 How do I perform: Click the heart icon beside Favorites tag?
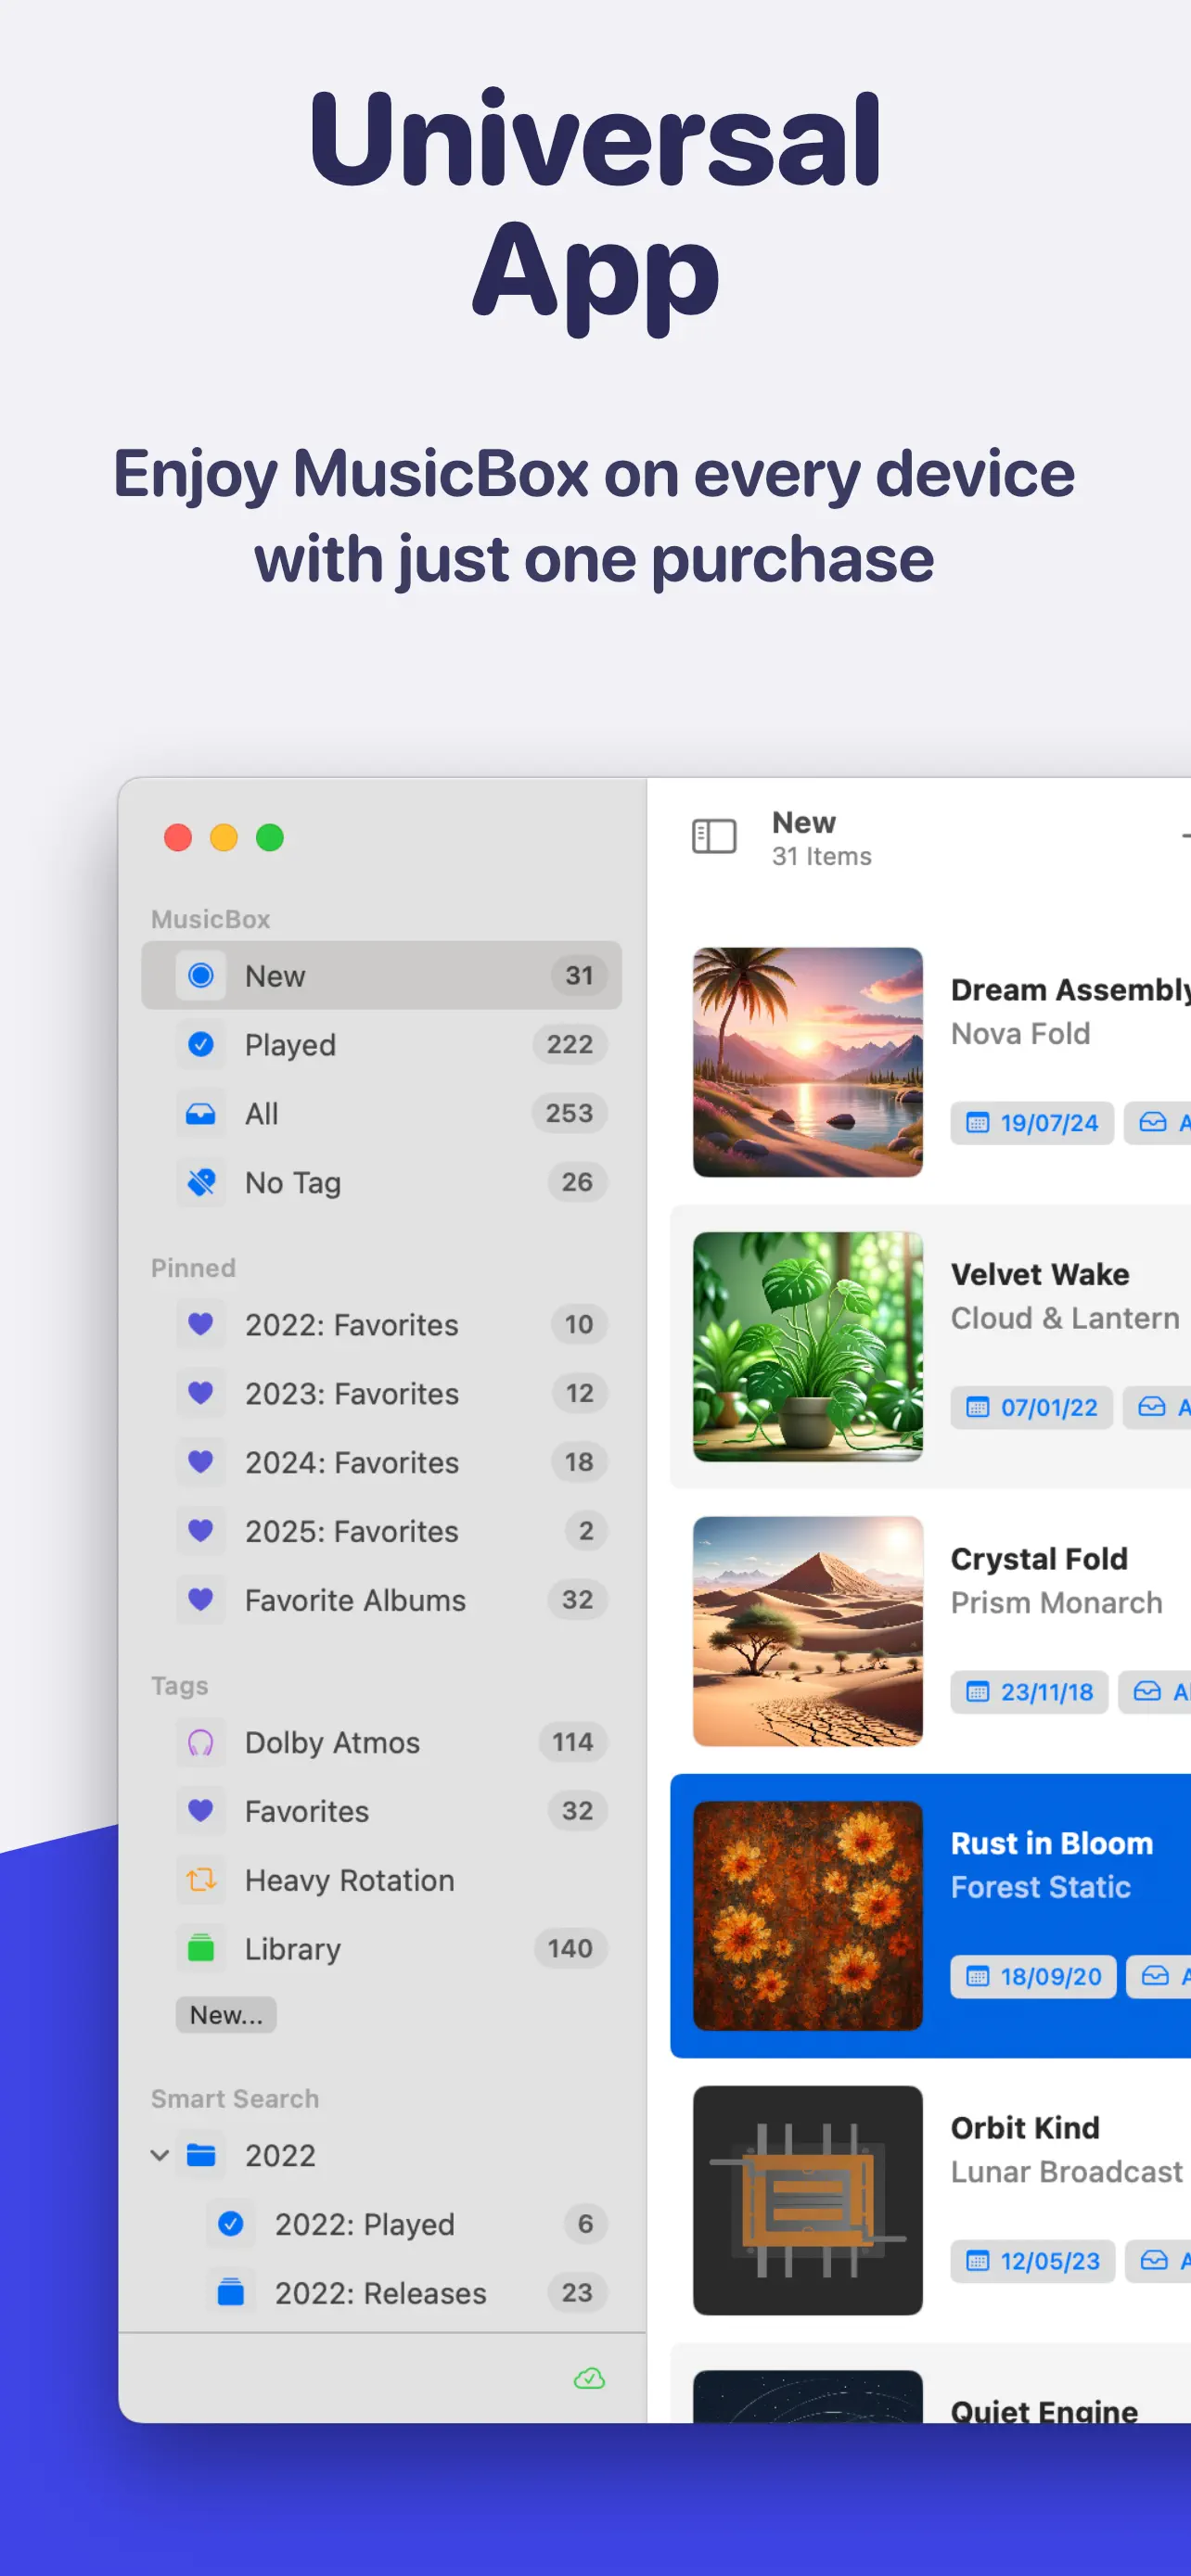tap(201, 1811)
